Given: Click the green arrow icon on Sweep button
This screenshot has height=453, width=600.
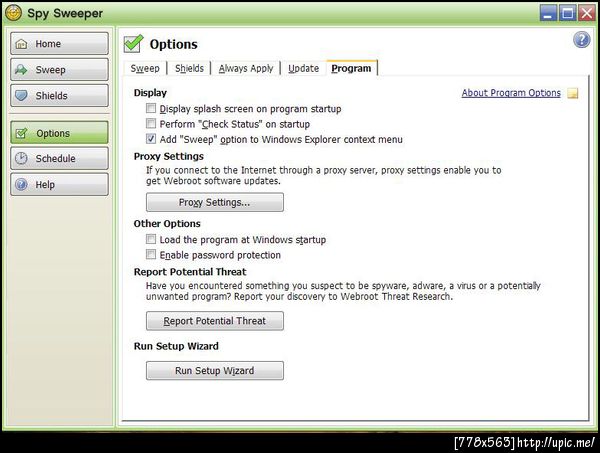Looking at the screenshot, I should [21, 70].
